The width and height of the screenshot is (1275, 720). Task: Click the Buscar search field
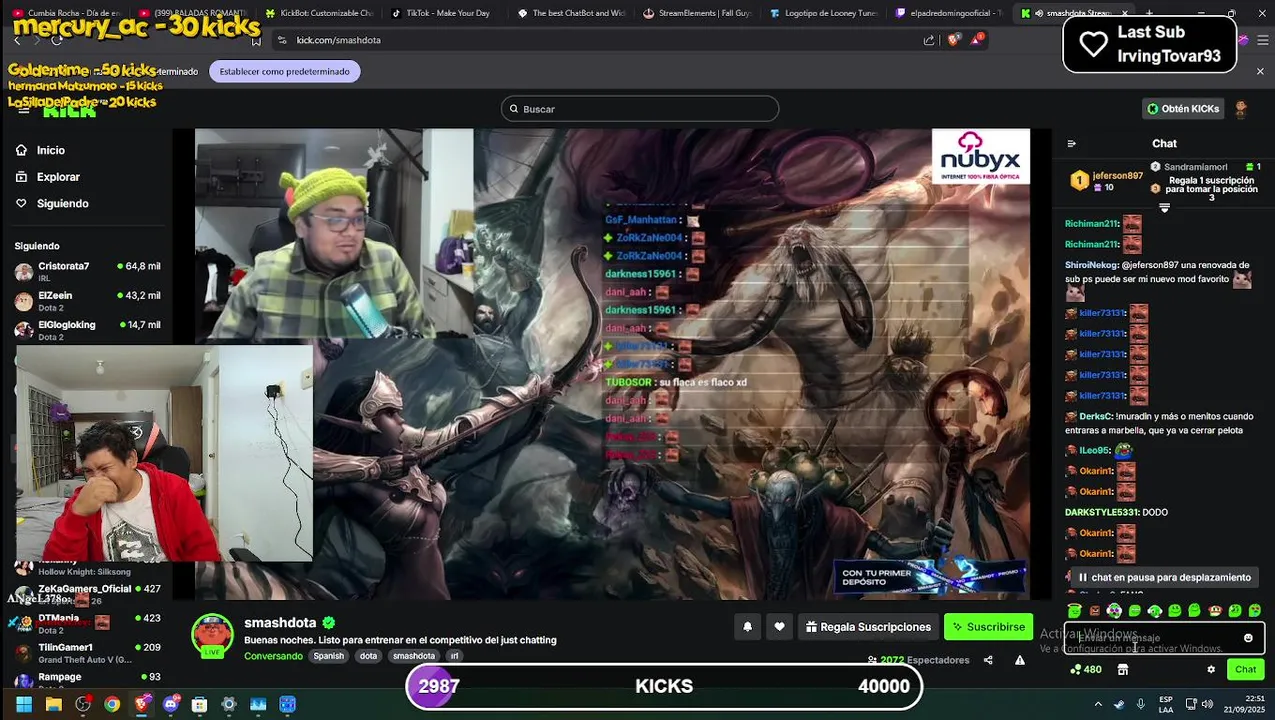pos(639,109)
